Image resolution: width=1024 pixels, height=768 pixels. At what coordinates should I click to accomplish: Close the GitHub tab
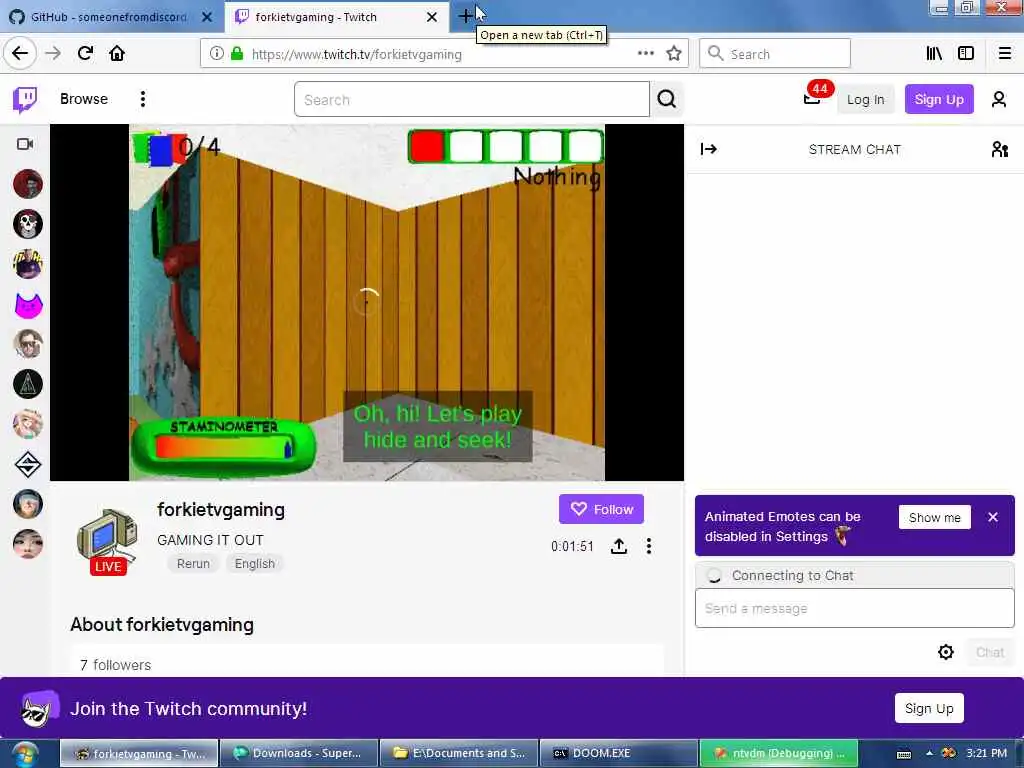[x=207, y=17]
